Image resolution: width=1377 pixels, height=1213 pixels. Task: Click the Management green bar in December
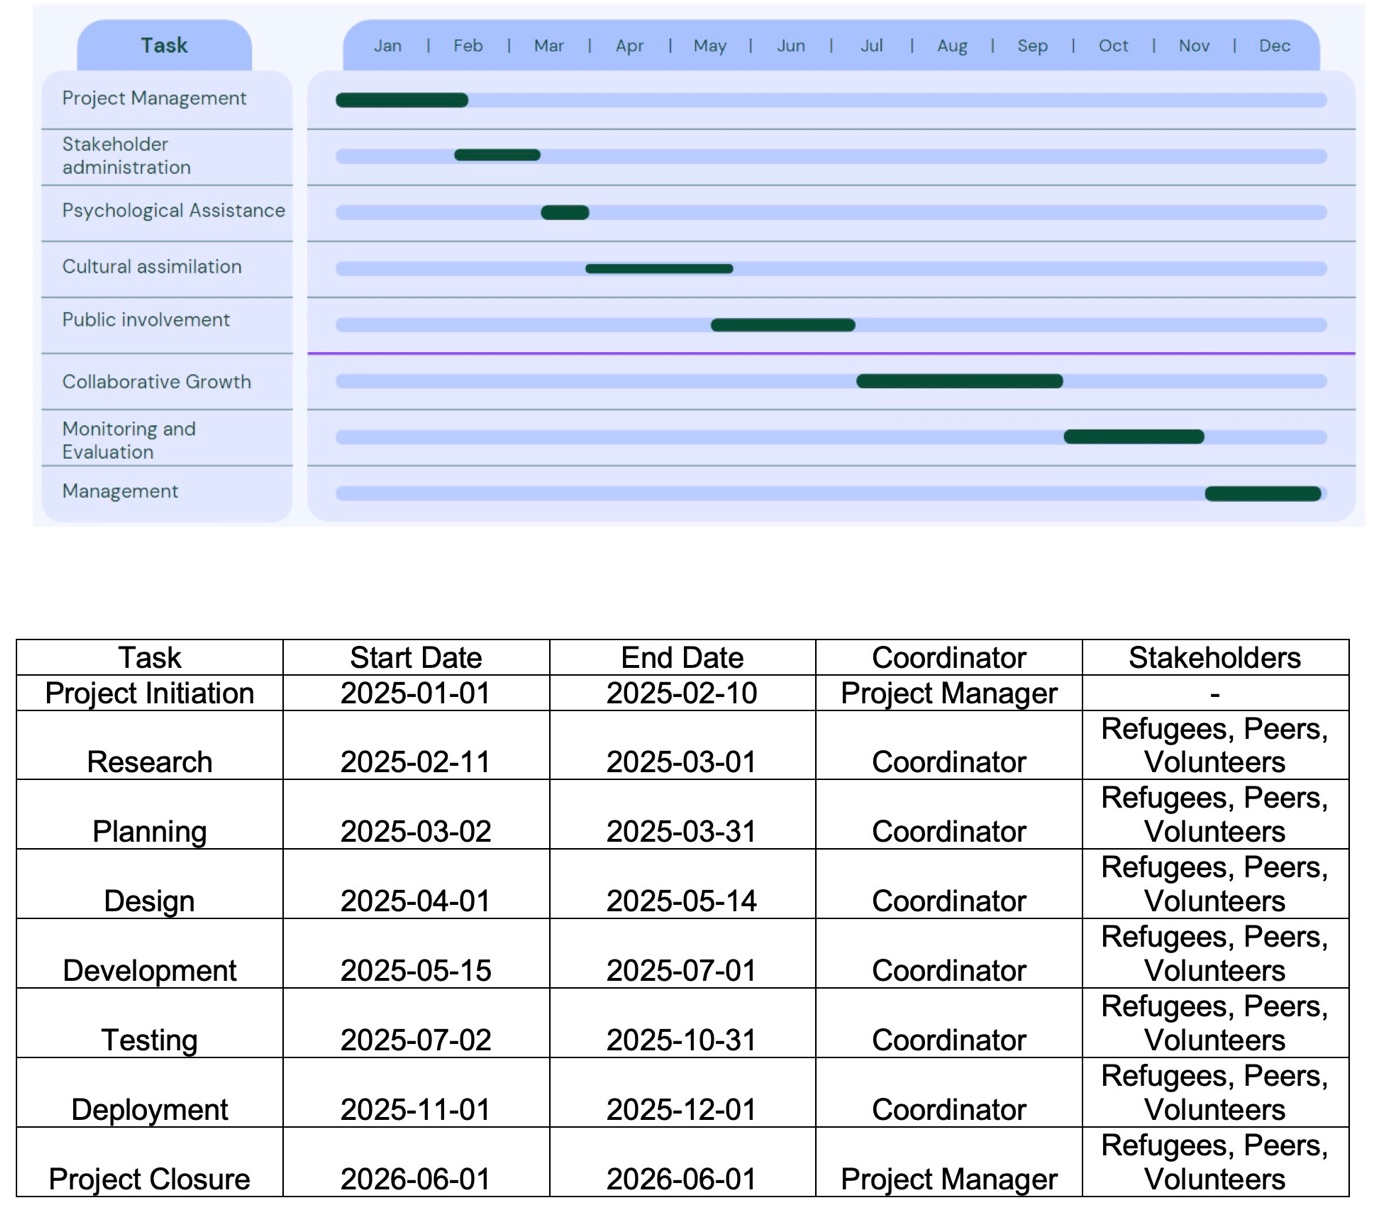pyautogui.click(x=1263, y=493)
